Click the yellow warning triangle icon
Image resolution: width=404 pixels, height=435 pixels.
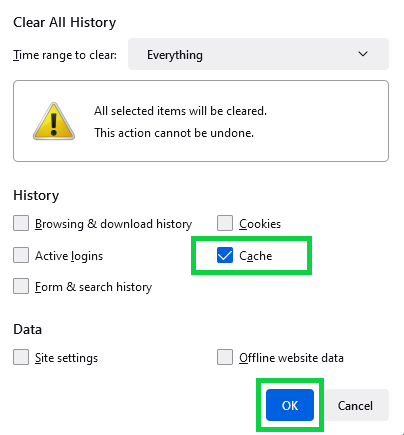tap(54, 121)
